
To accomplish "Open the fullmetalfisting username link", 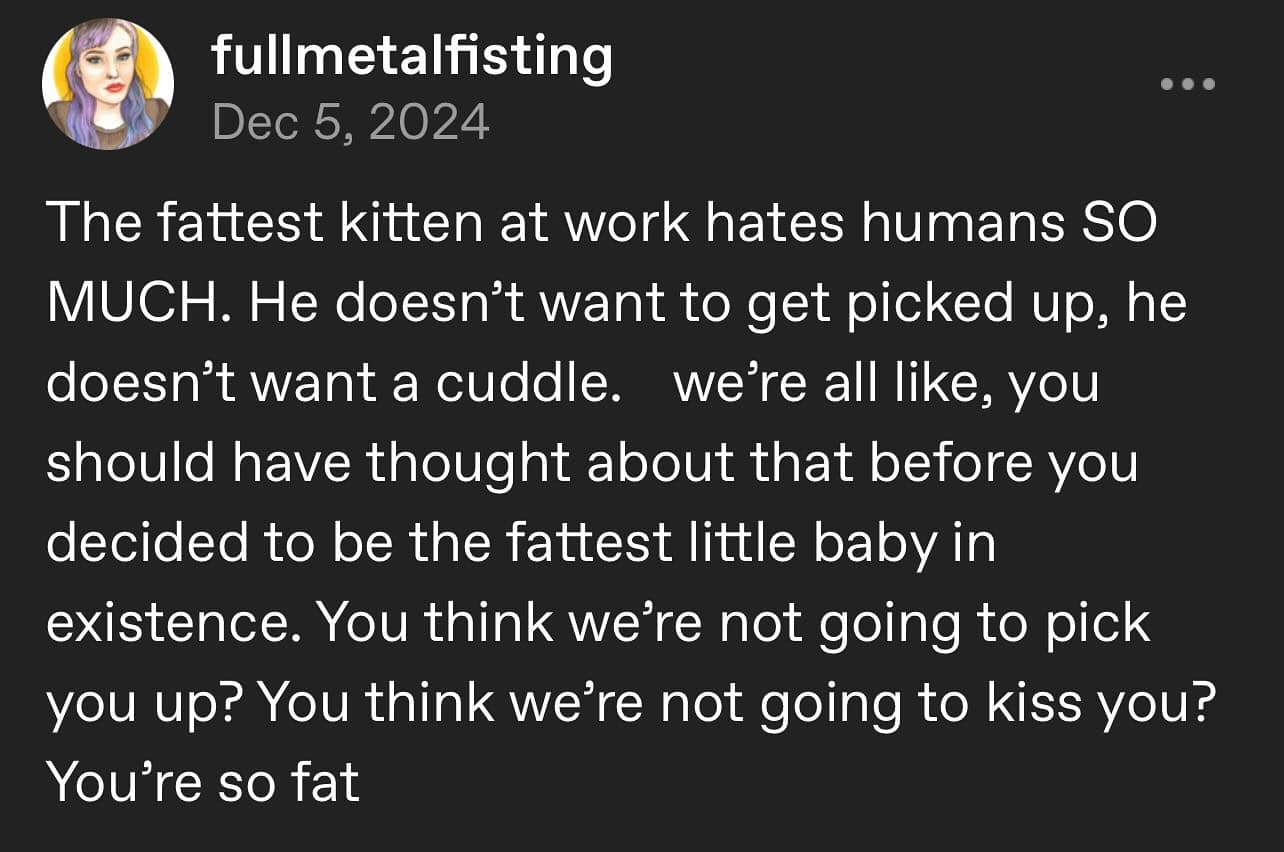I will (411, 56).
